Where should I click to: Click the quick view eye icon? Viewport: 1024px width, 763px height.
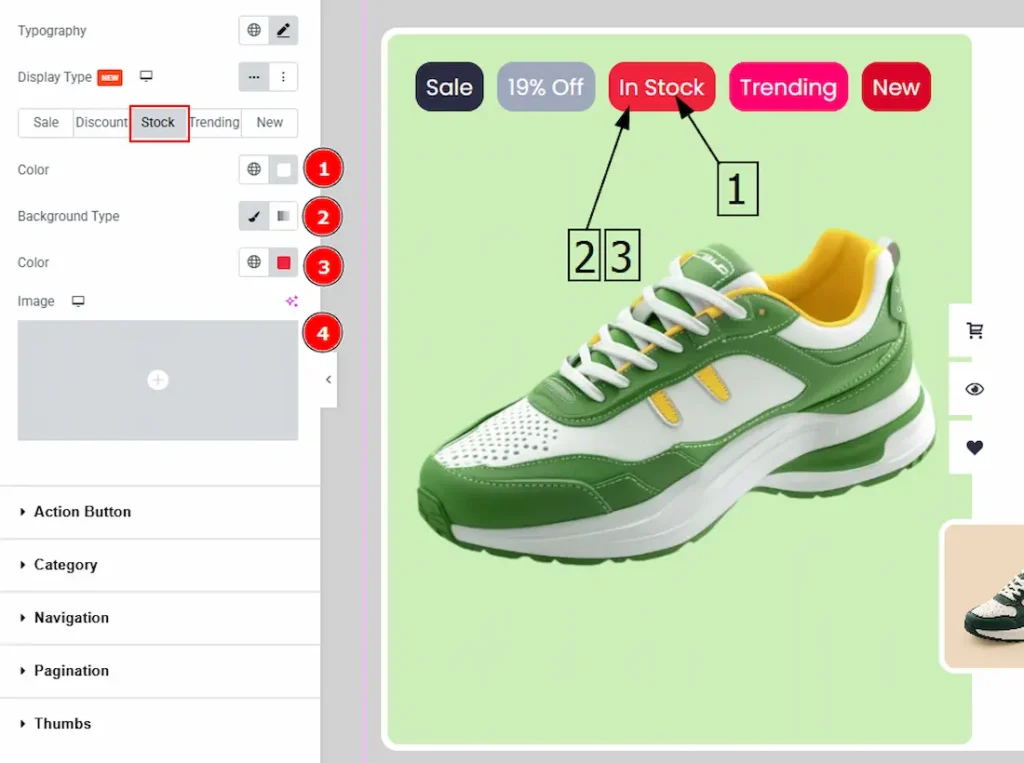pyautogui.click(x=974, y=389)
